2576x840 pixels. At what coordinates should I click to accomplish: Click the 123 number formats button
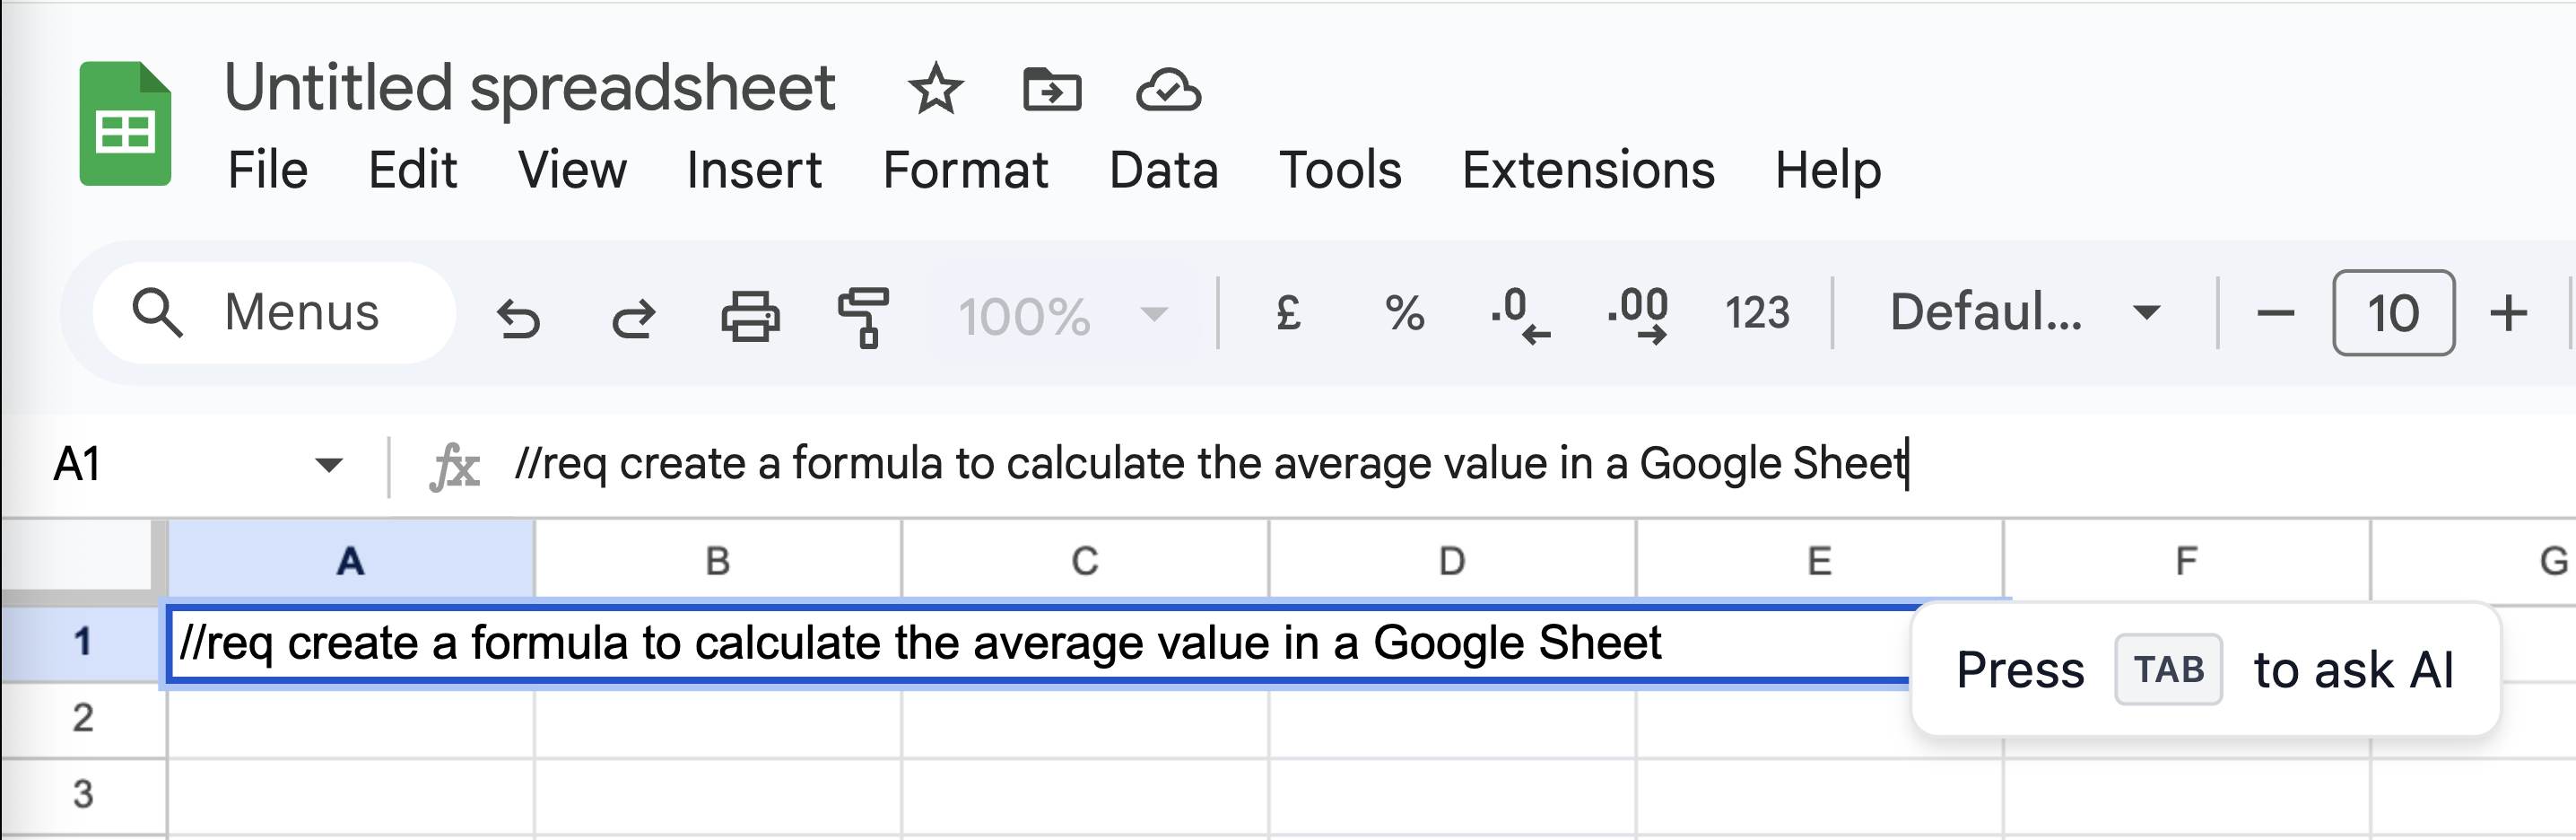click(1757, 313)
